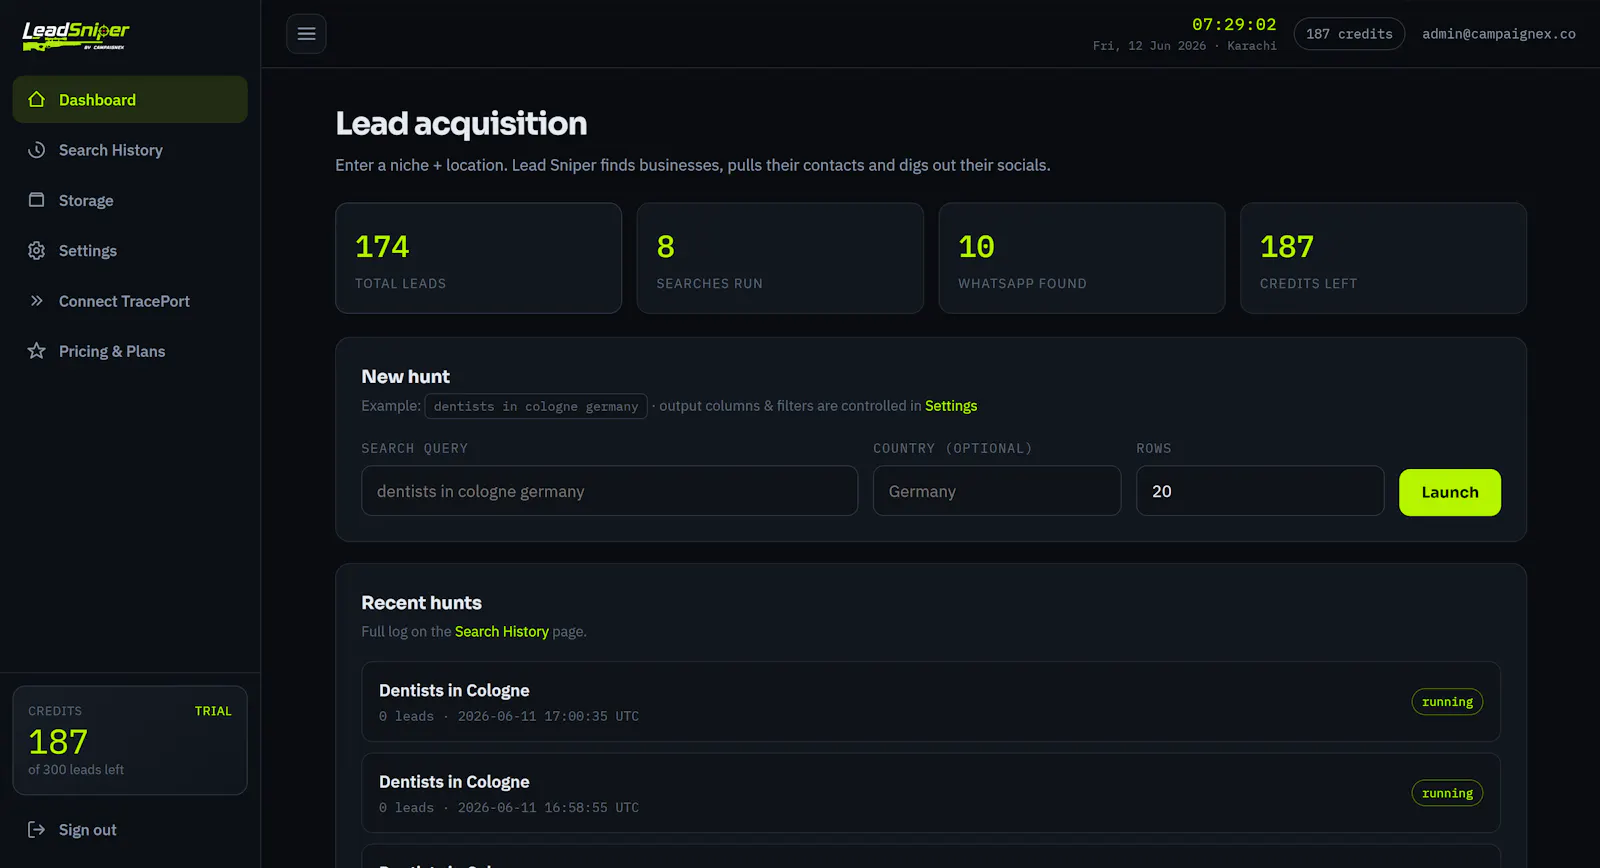Image resolution: width=1600 pixels, height=868 pixels.
Task: Click the Searches Run 8 stat card
Action: point(780,258)
